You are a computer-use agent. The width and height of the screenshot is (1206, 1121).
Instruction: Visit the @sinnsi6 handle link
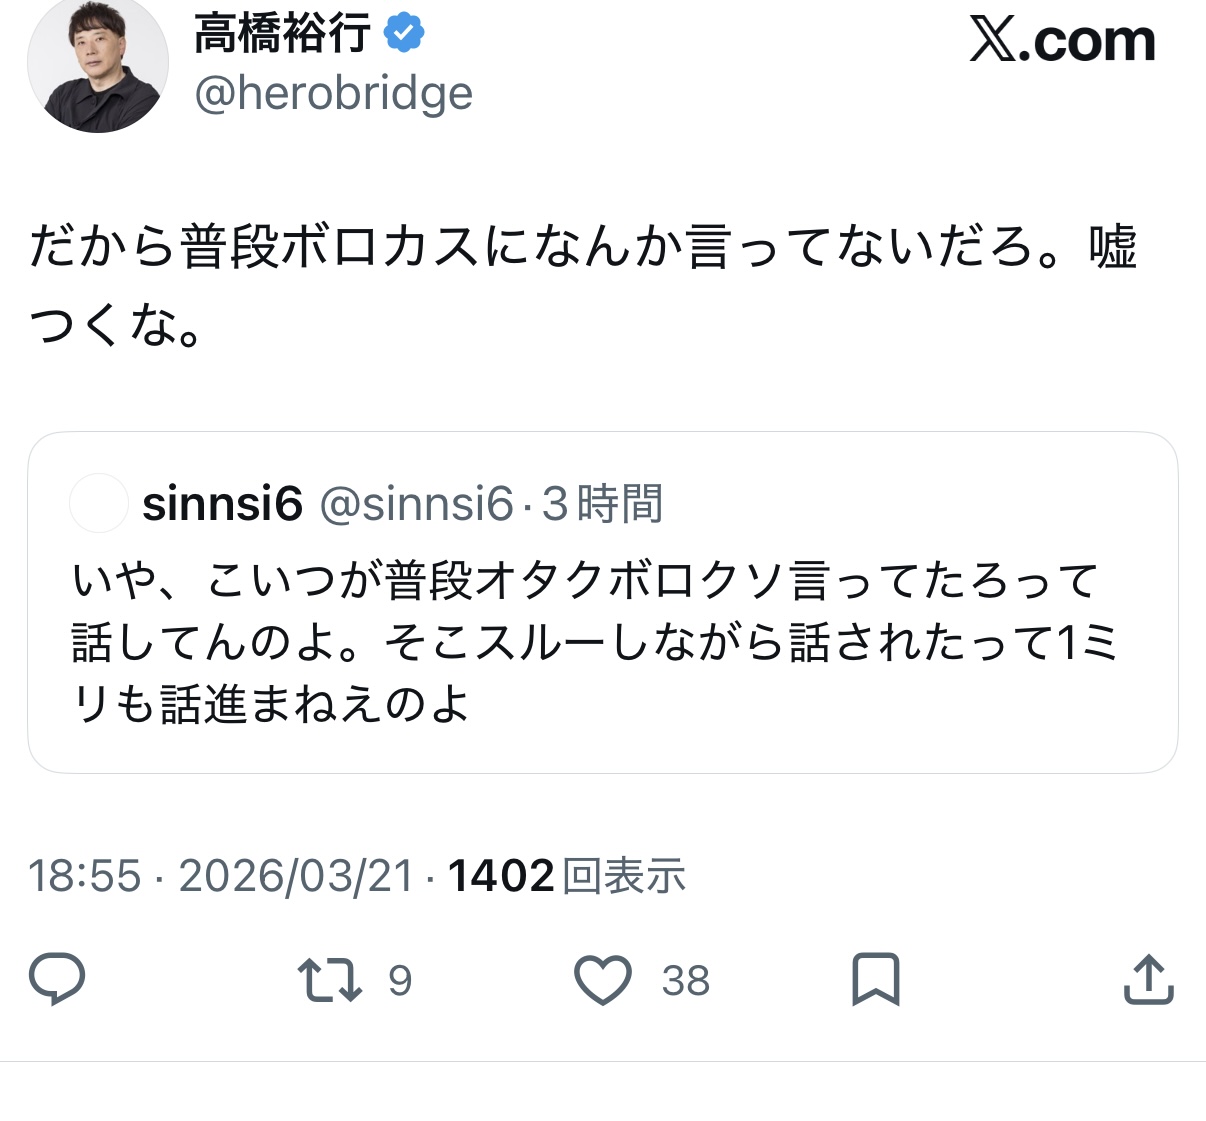(416, 504)
